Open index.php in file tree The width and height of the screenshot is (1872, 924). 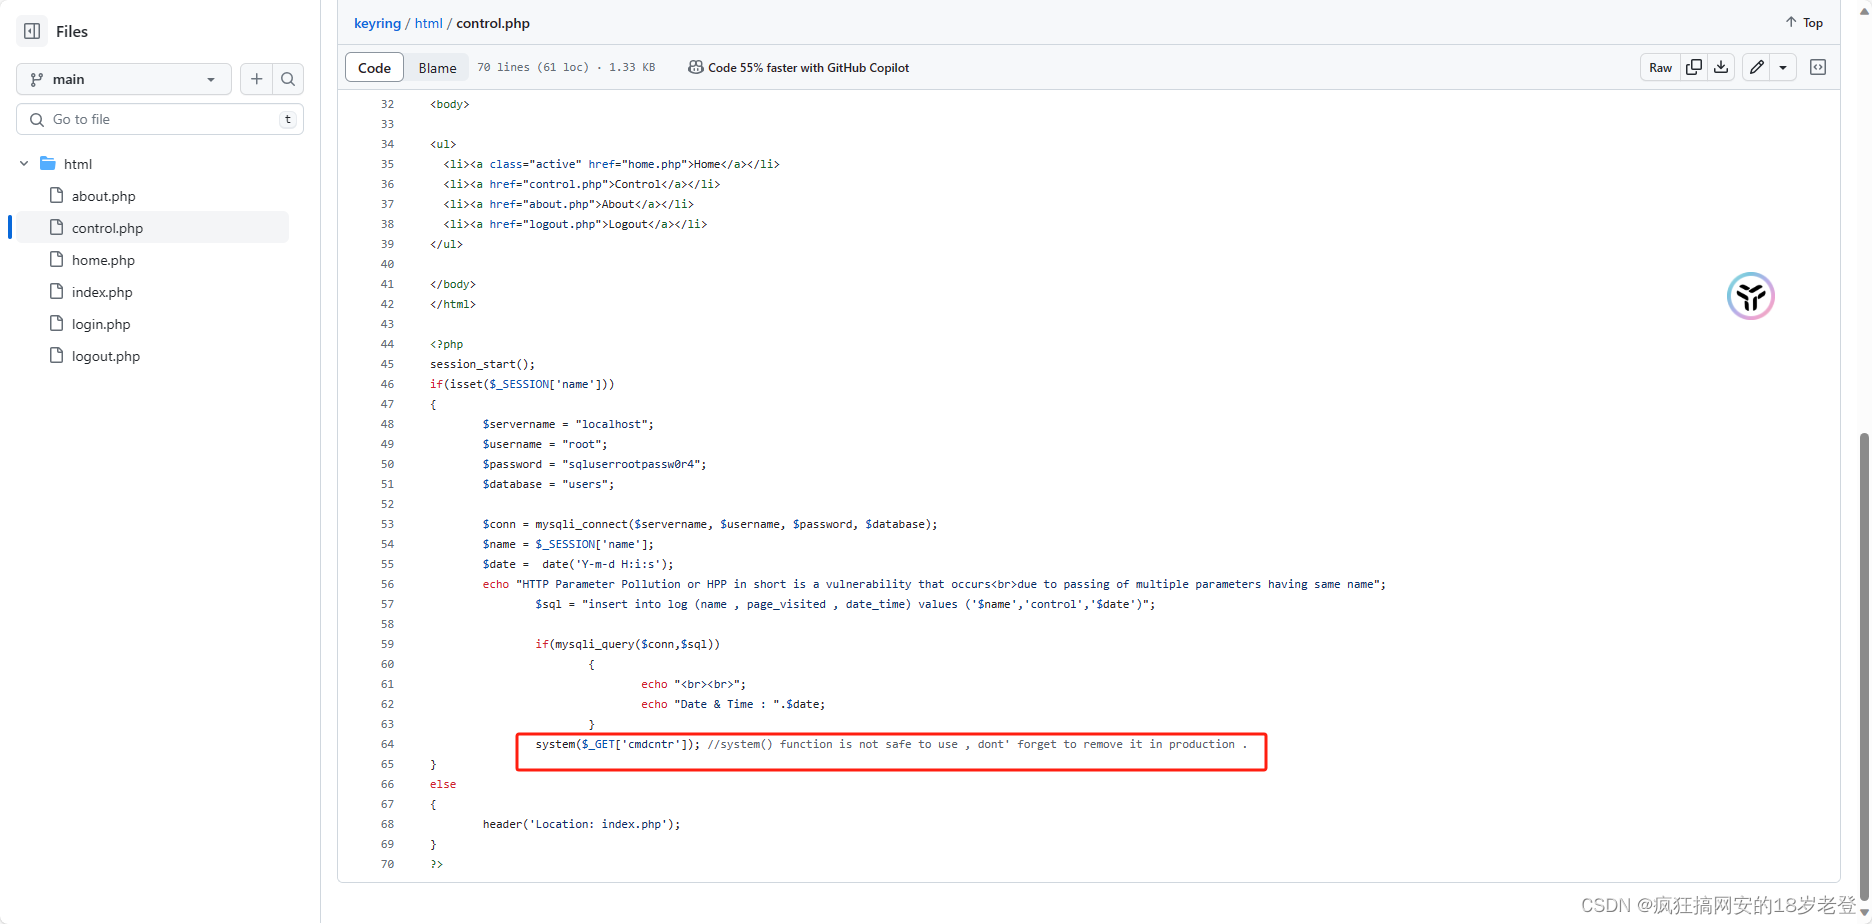pyautogui.click(x=102, y=292)
